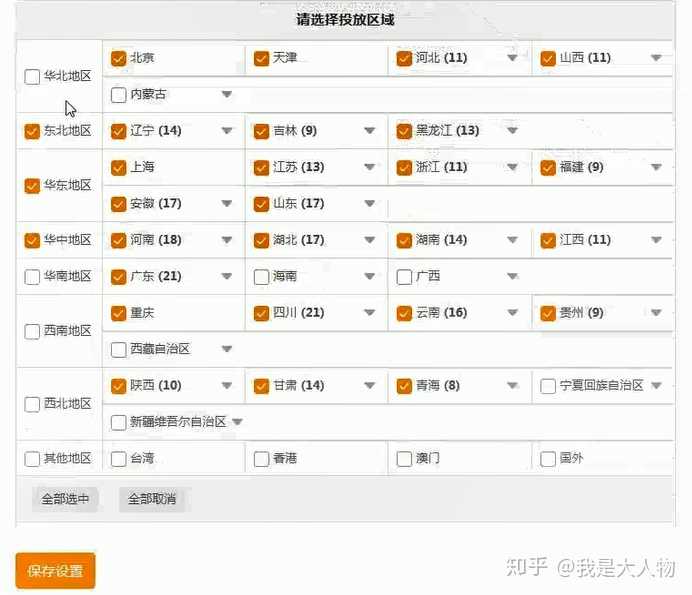This screenshot has width=692, height=595.
Task: Uncheck the 东北地区 region checkbox
Action: (33, 131)
